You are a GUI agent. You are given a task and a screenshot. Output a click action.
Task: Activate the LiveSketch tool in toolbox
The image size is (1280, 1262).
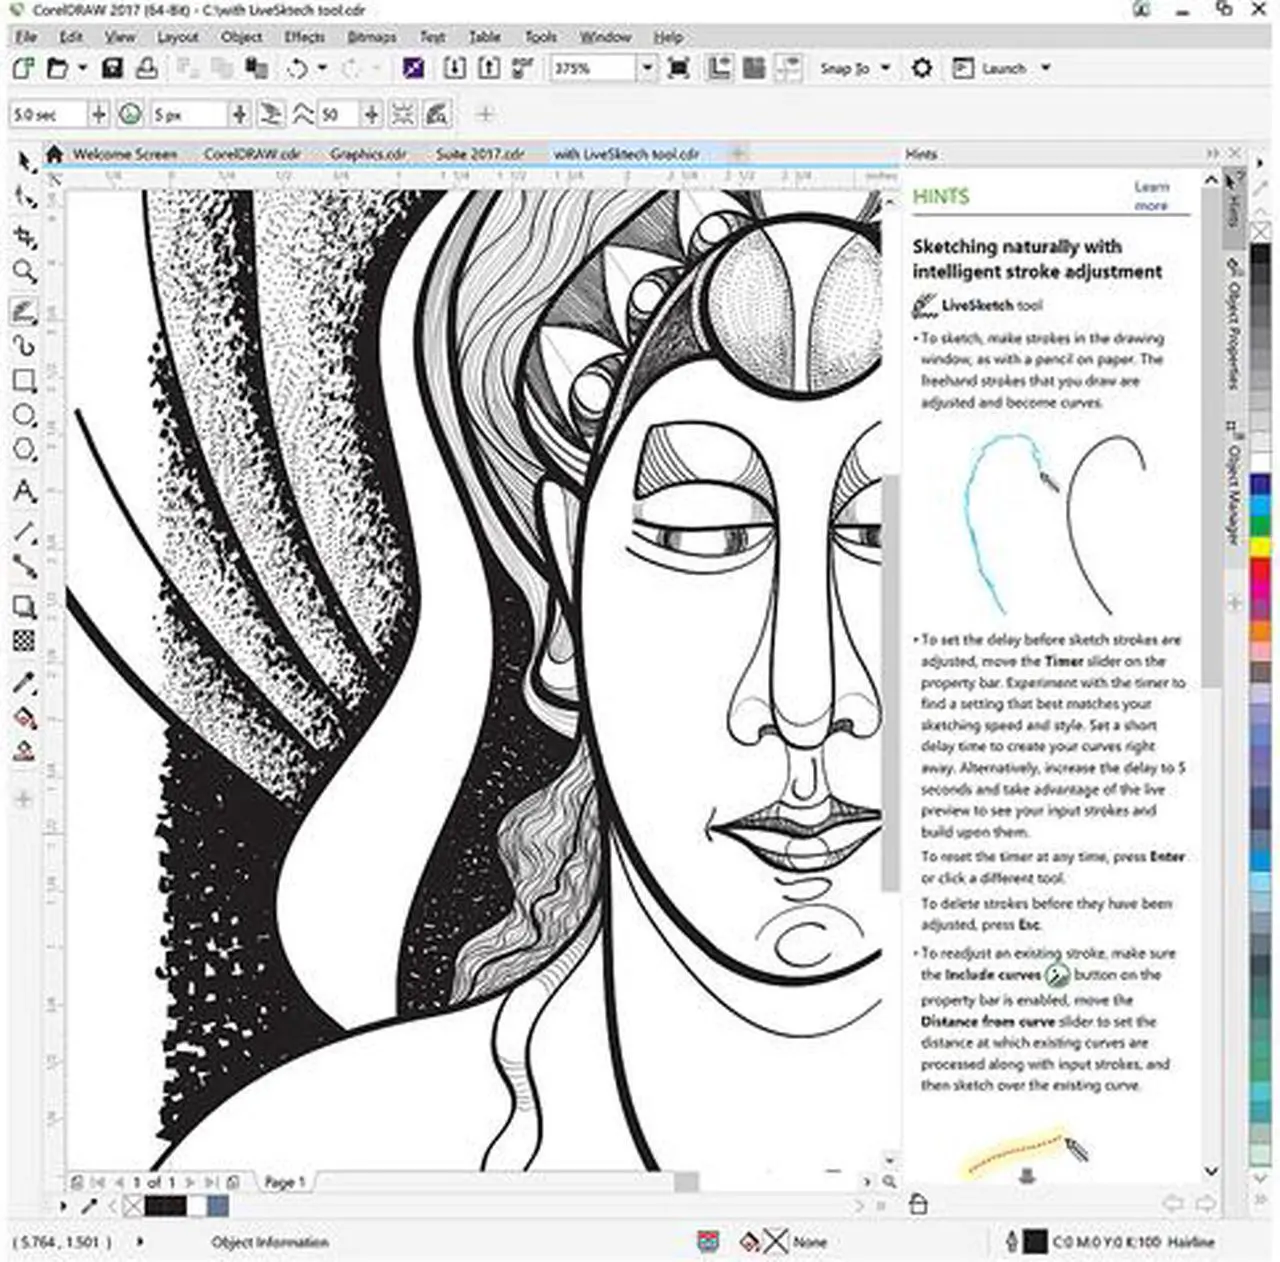[x=24, y=311]
